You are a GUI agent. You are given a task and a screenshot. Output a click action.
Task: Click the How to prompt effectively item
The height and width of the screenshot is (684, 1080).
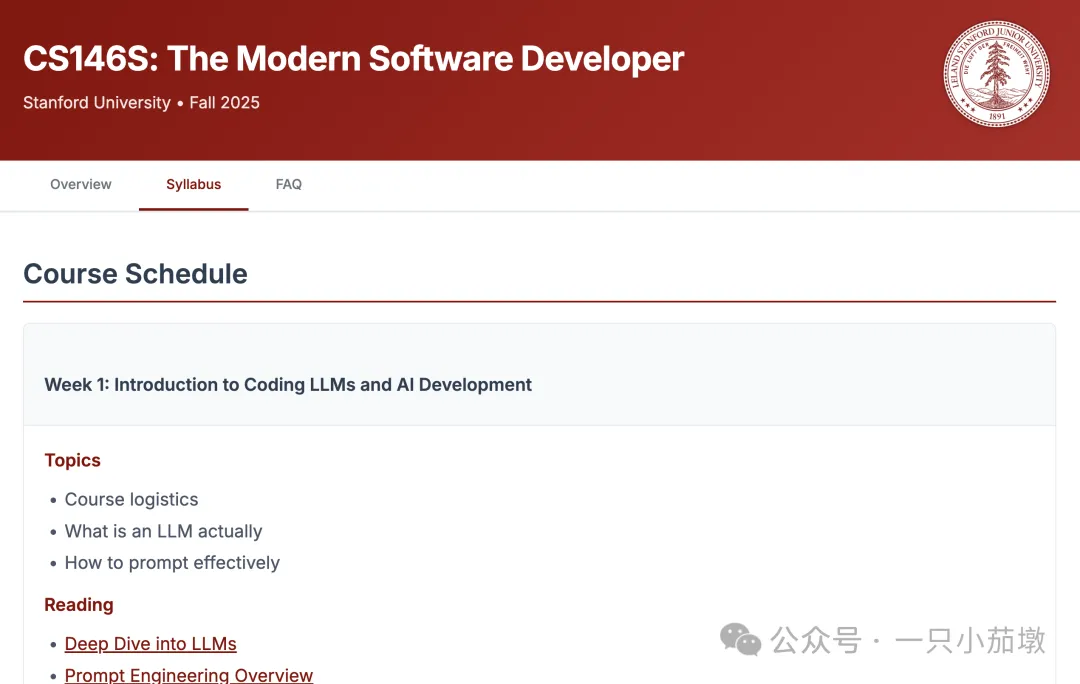(x=172, y=563)
